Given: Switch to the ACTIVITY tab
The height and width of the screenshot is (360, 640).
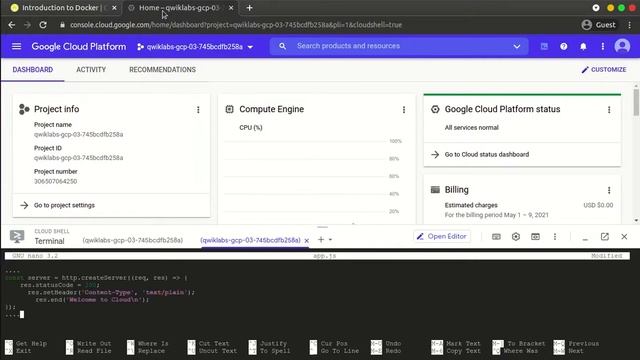Looking at the screenshot, I should (x=91, y=70).
